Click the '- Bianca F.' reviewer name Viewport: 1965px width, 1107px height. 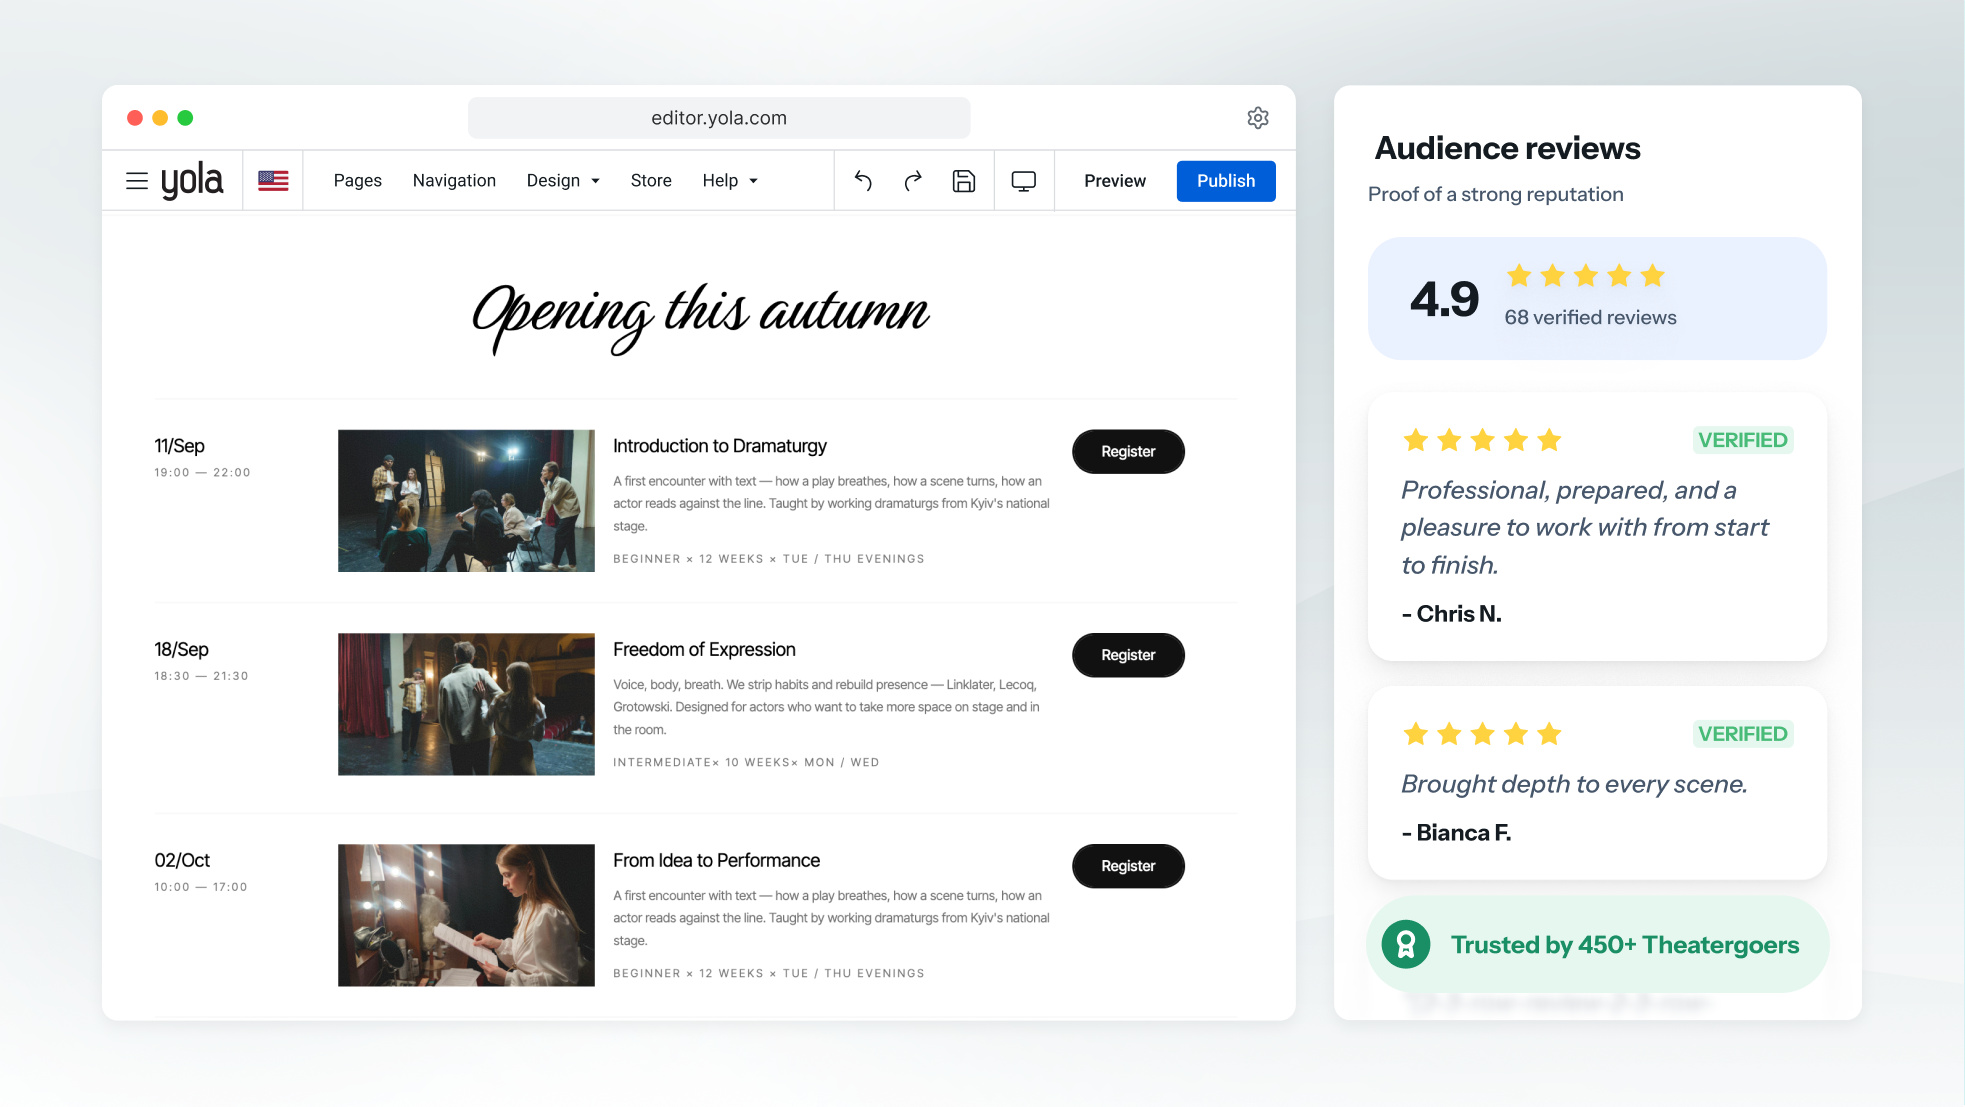pos(1456,833)
